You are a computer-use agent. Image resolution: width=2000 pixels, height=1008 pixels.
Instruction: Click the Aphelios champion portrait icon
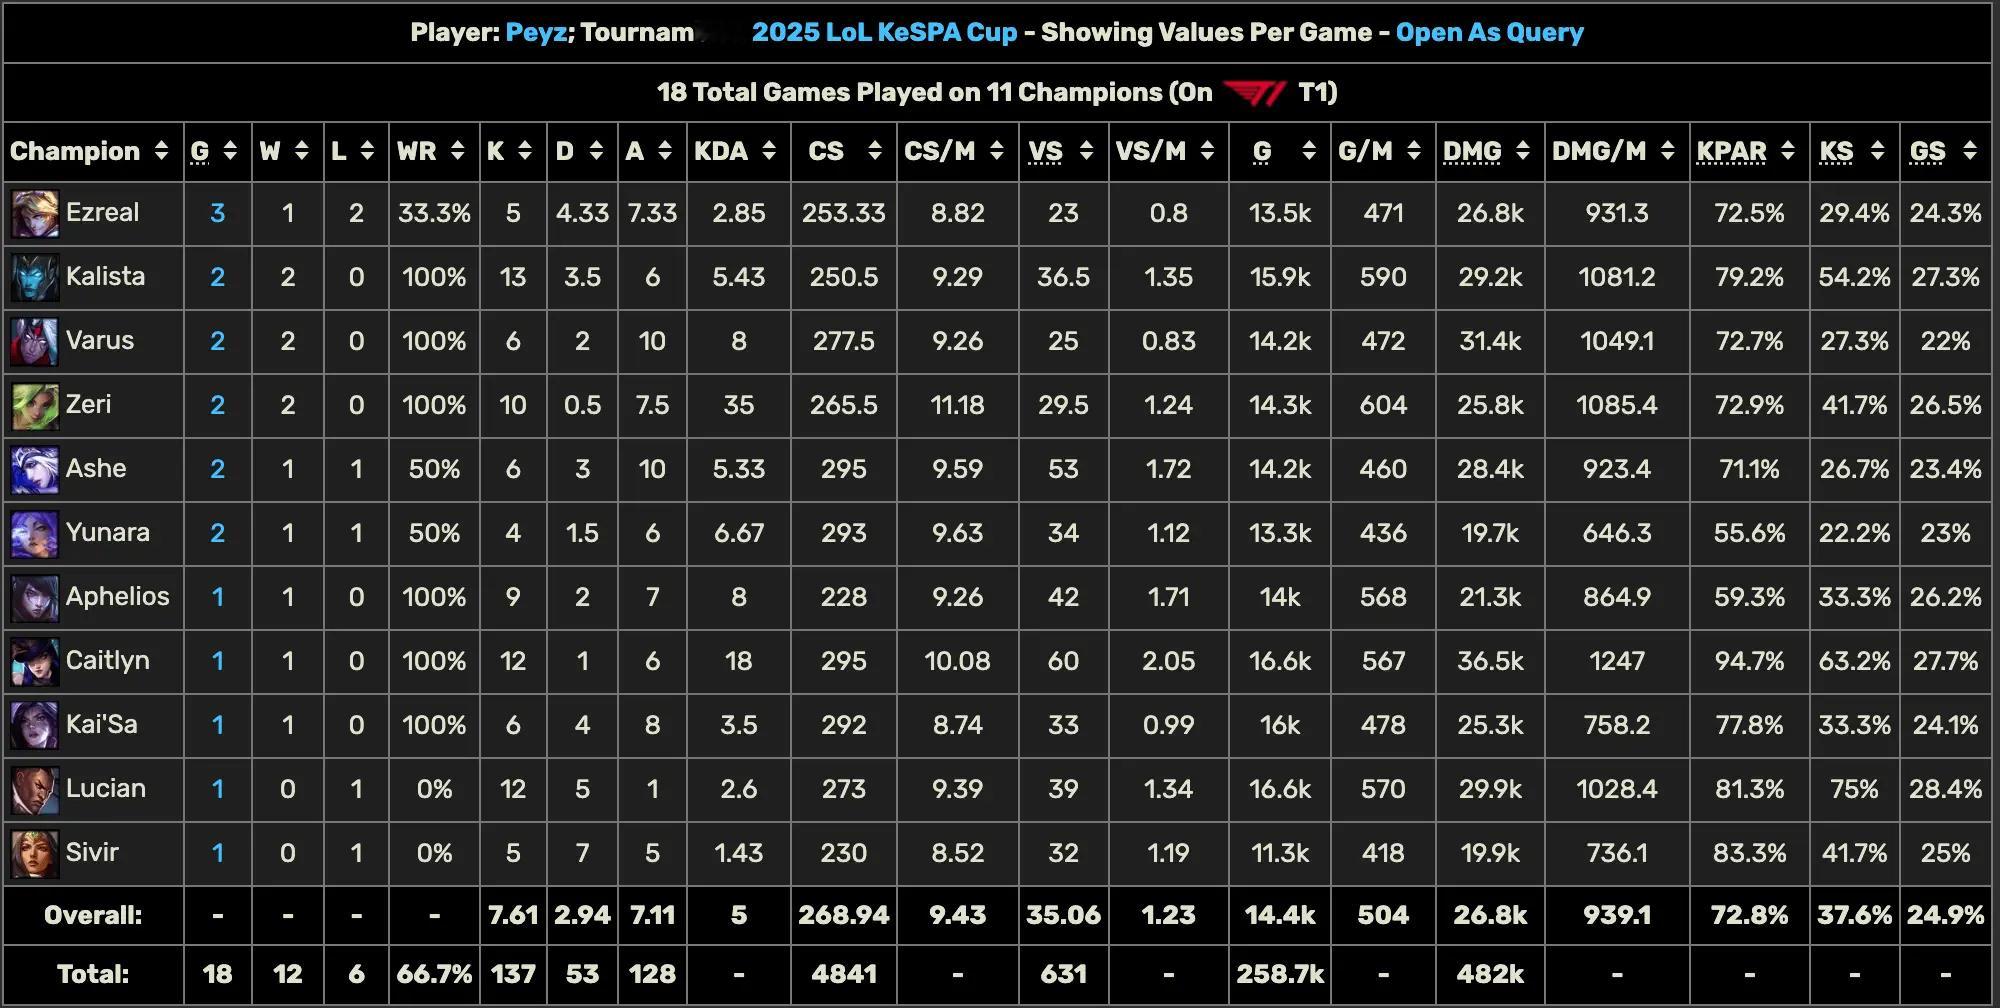click(34, 598)
